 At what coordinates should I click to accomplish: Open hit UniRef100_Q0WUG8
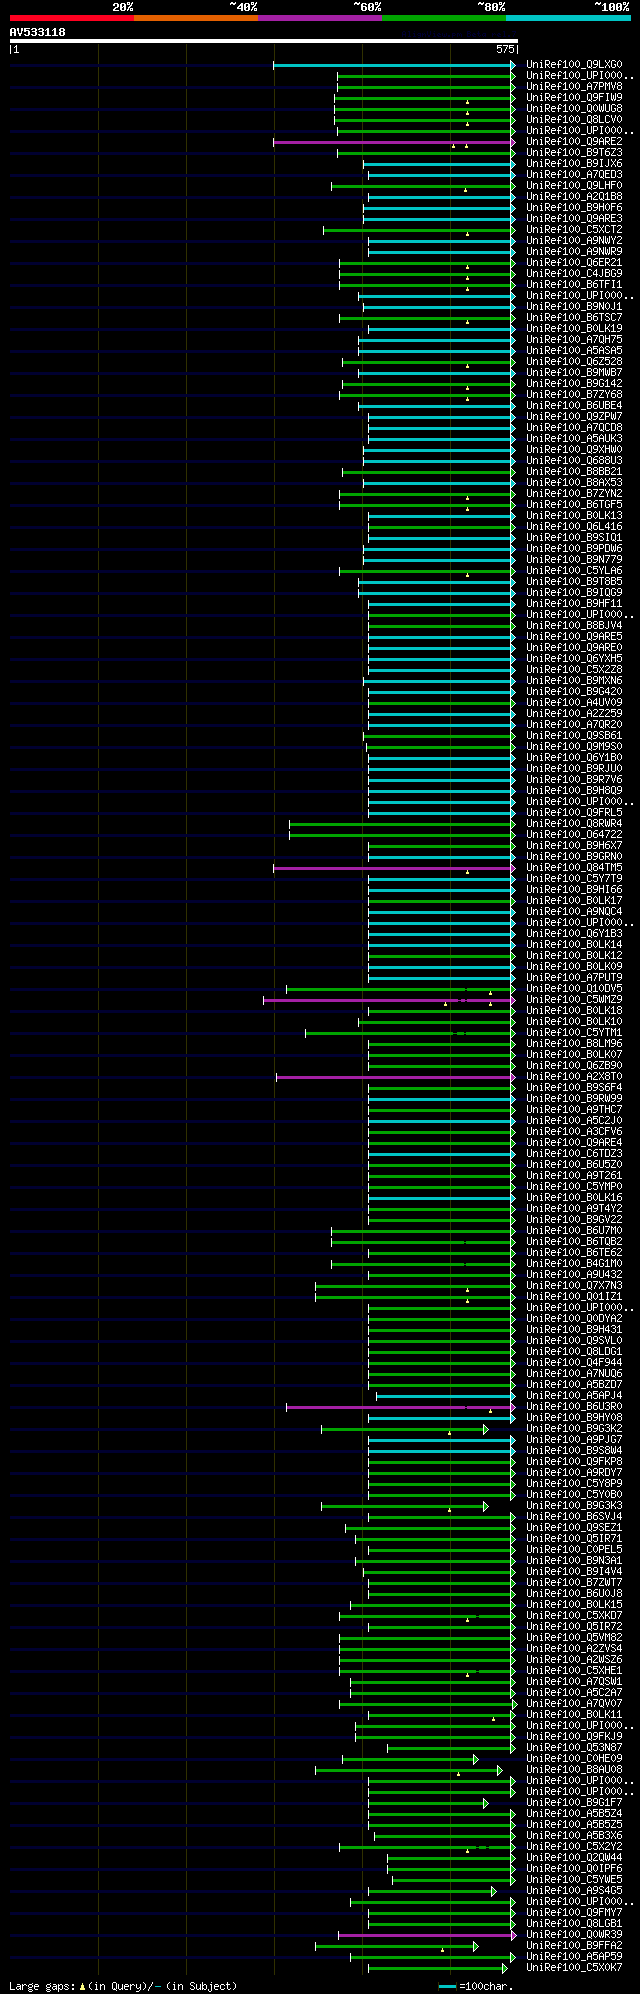click(574, 109)
